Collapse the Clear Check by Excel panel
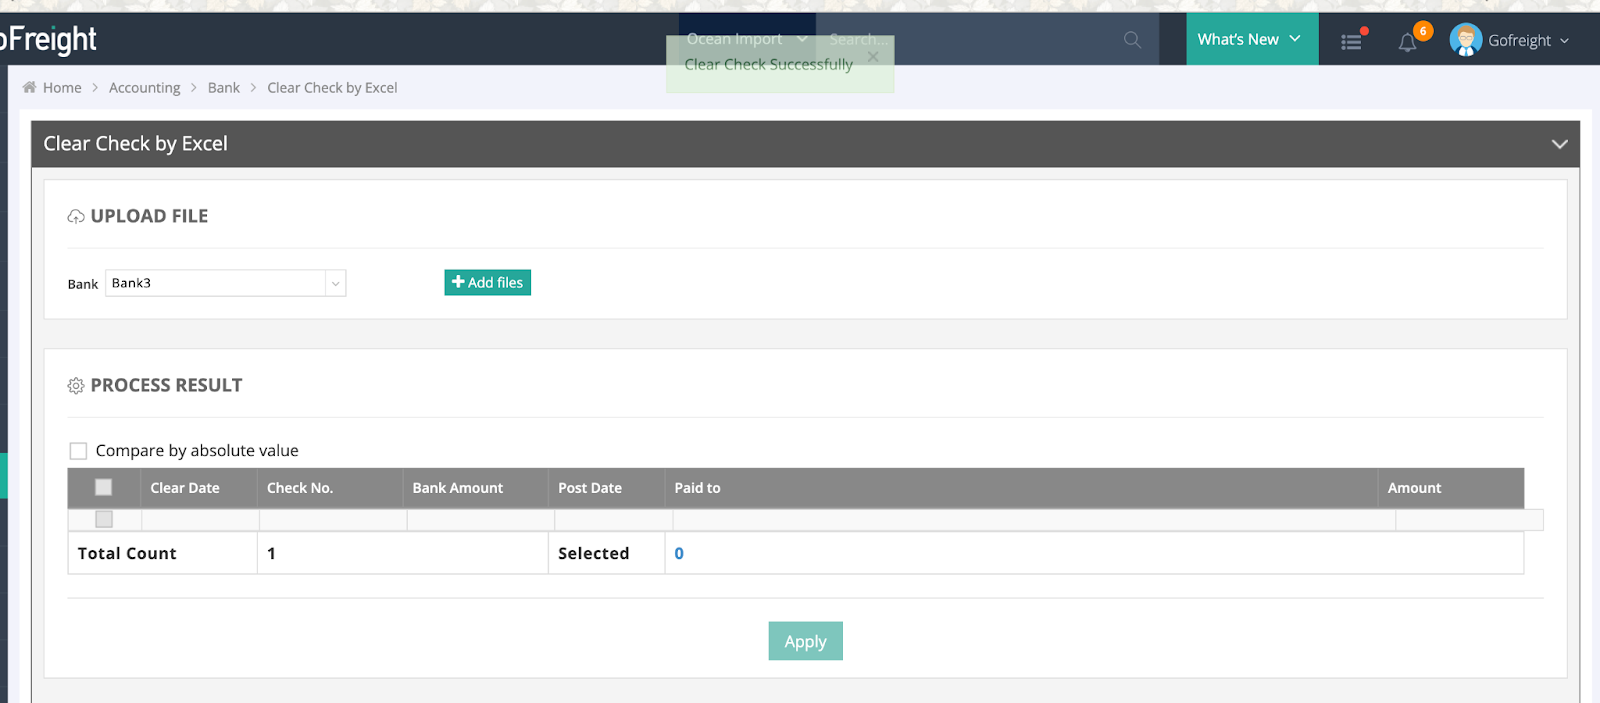This screenshot has width=1600, height=703. pos(1558,144)
